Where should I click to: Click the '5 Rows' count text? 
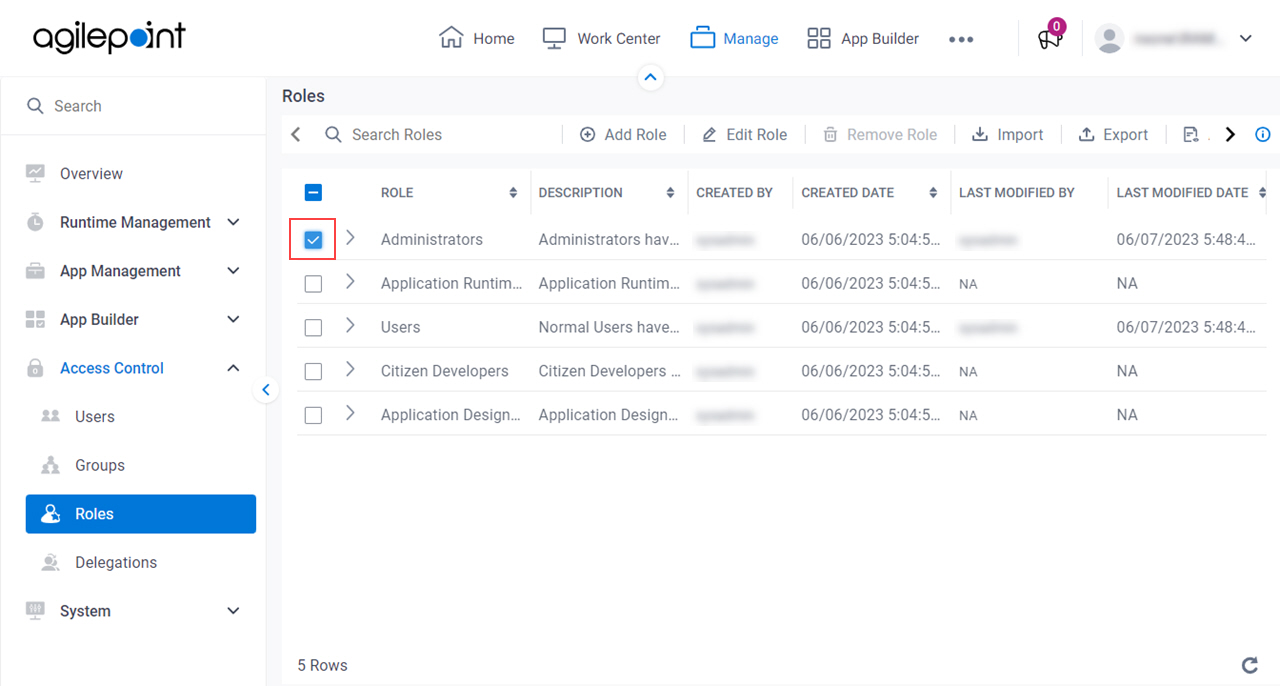[x=323, y=665]
